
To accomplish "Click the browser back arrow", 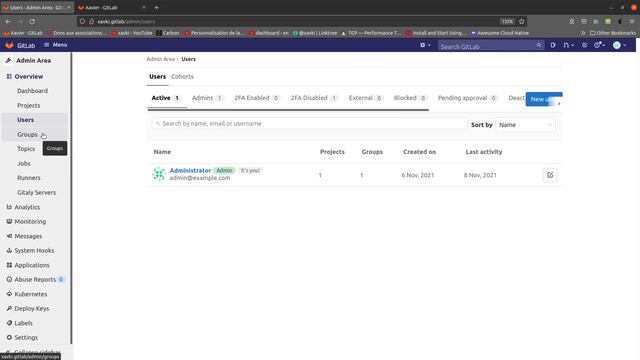I will (x=9, y=21).
